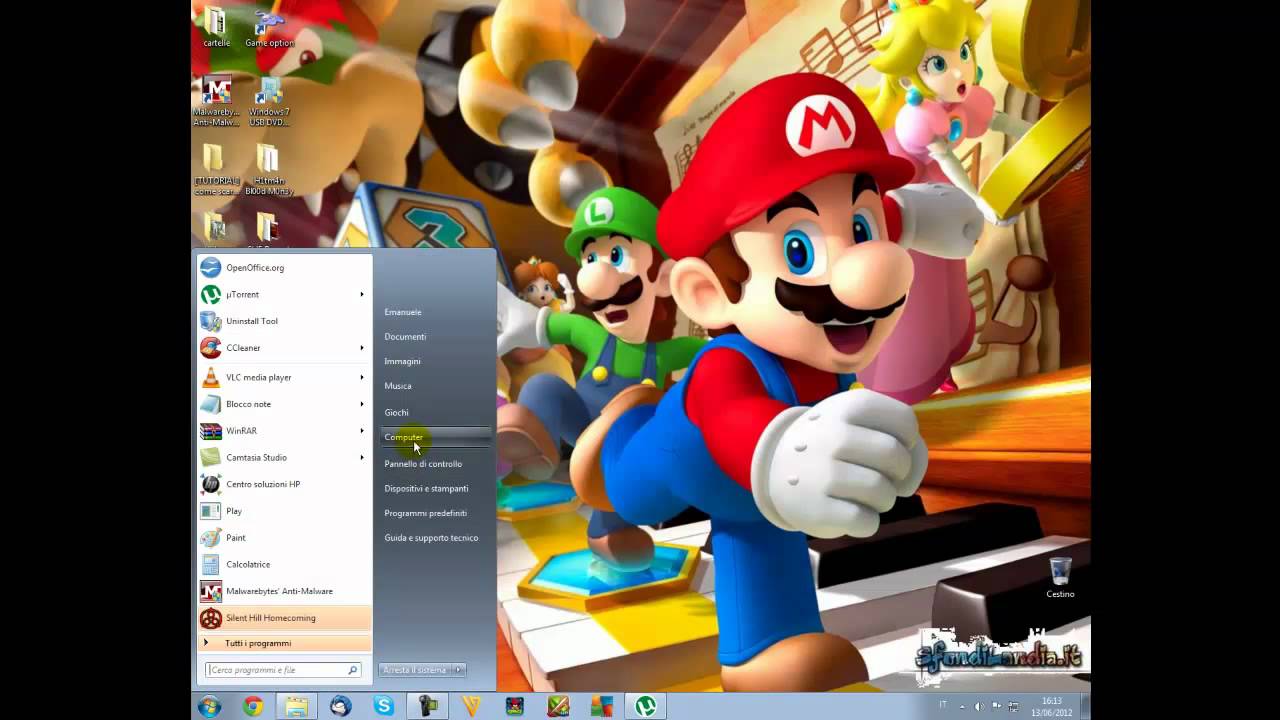Click the Cerca programmi e file box

click(282, 670)
